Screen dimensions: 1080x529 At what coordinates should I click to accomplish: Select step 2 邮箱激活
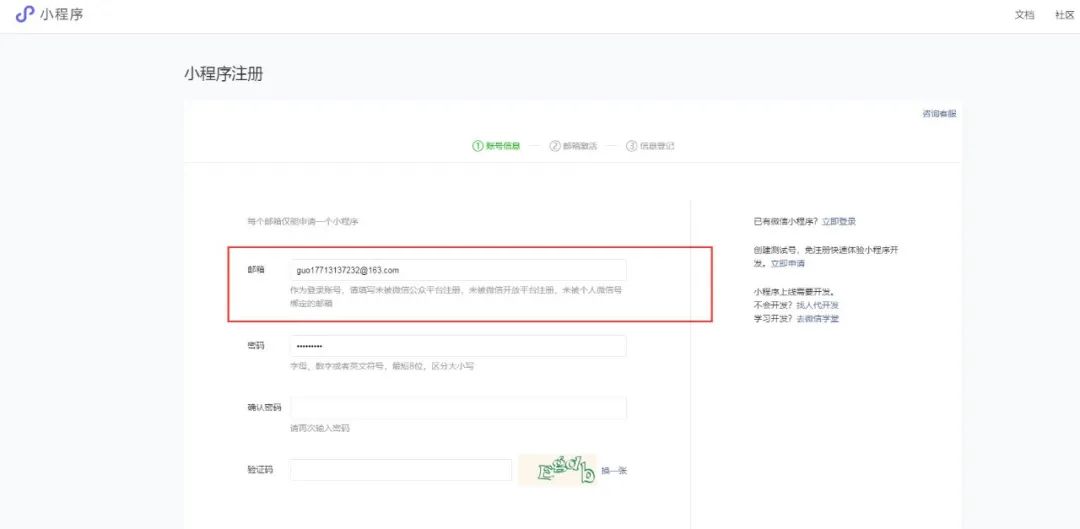(573, 146)
